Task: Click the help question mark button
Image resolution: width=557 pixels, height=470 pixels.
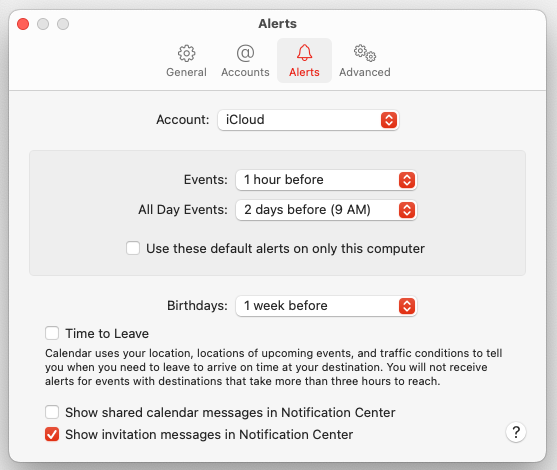Action: click(x=516, y=432)
